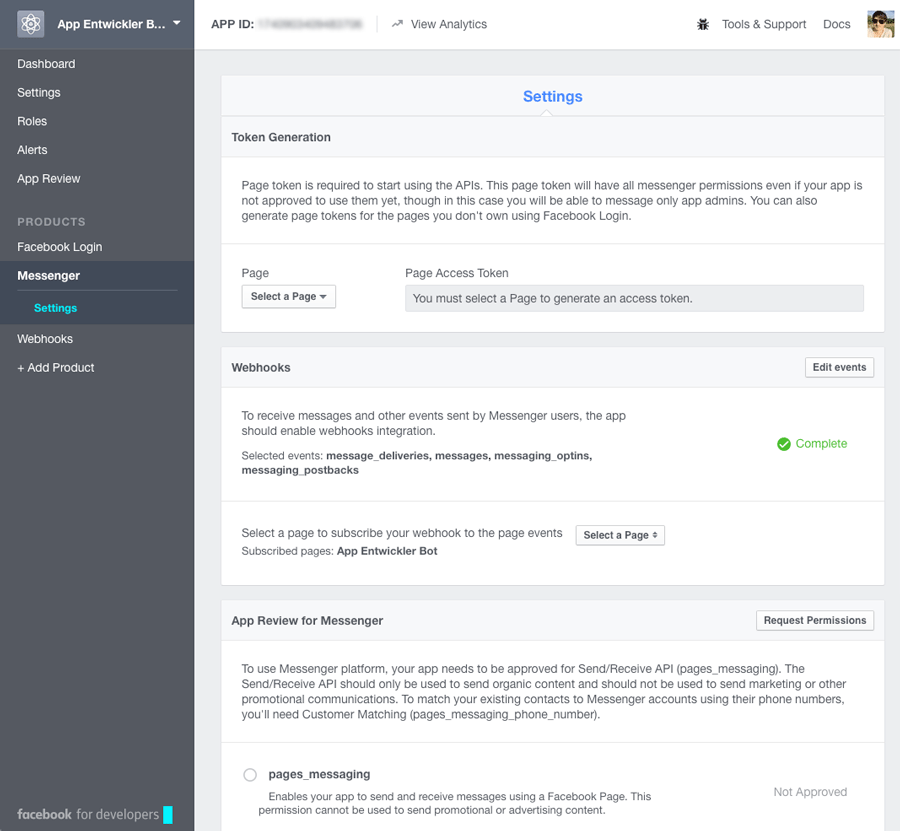Open View Analytics link
900x831 pixels.
[448, 24]
